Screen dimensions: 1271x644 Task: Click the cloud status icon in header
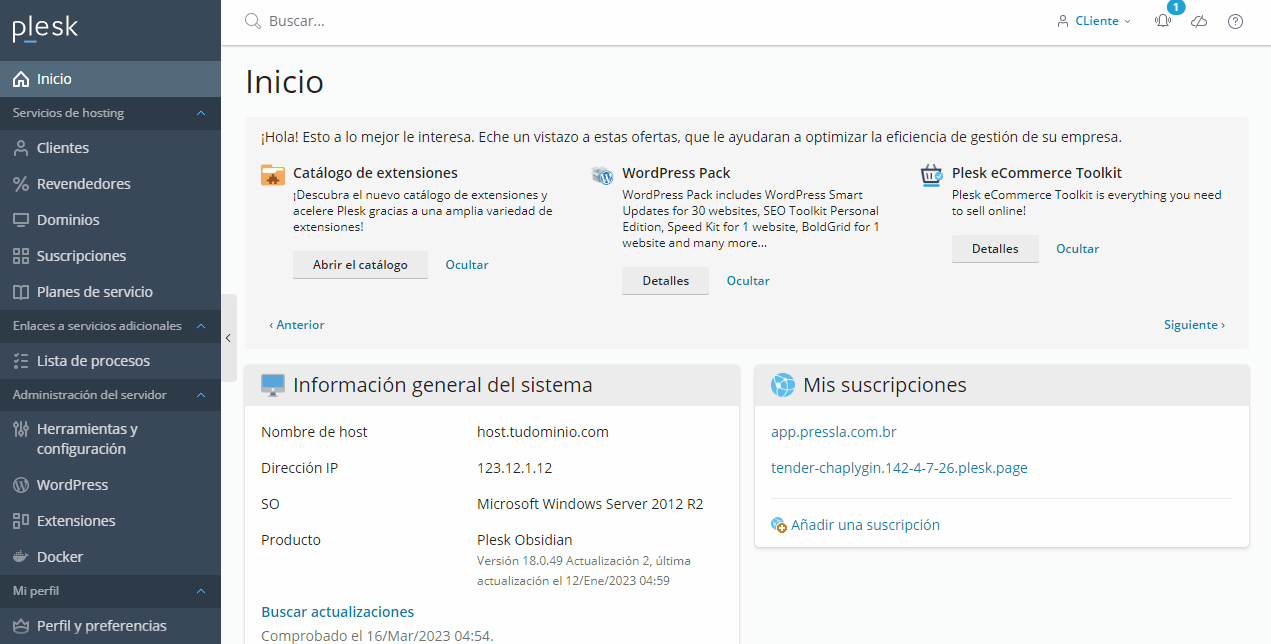[x=1199, y=21]
